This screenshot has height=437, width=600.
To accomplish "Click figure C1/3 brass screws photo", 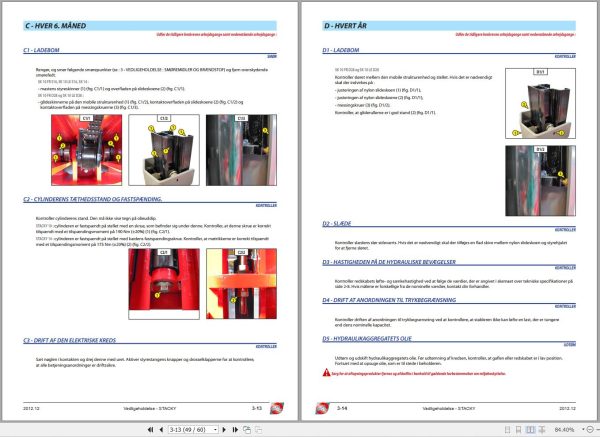I will point(241,150).
